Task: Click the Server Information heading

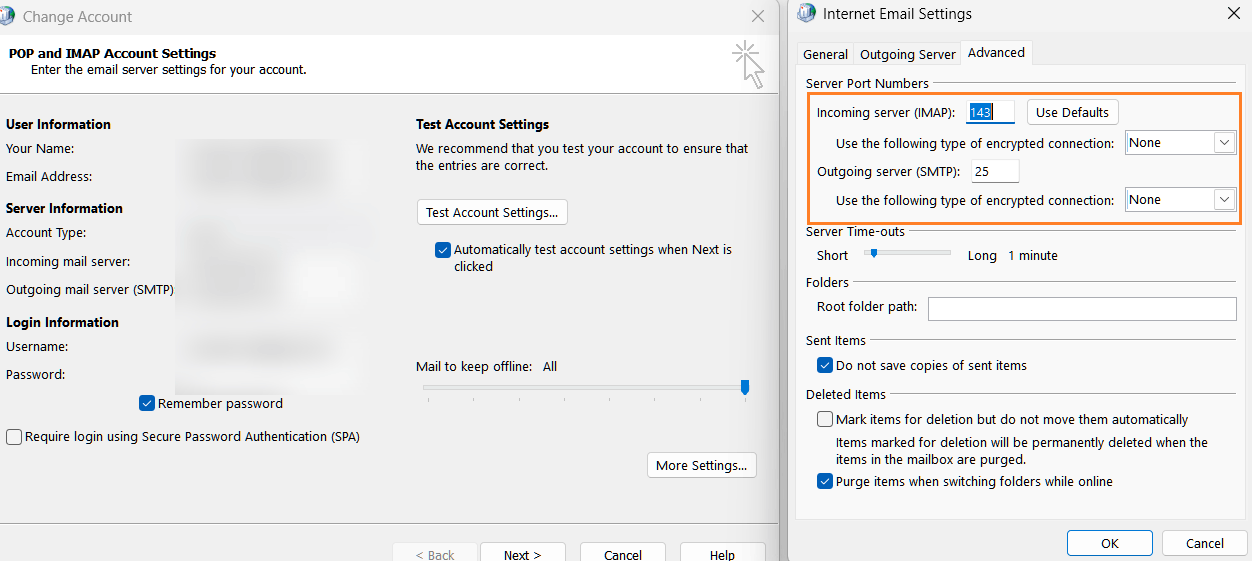Action: (x=64, y=209)
